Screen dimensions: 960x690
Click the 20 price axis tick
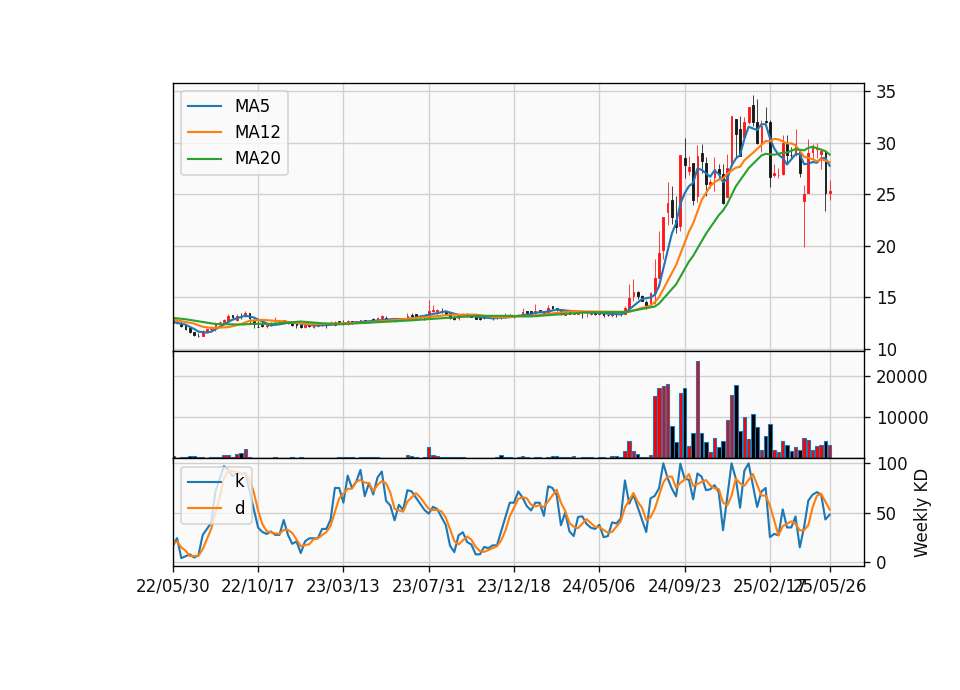point(885,247)
